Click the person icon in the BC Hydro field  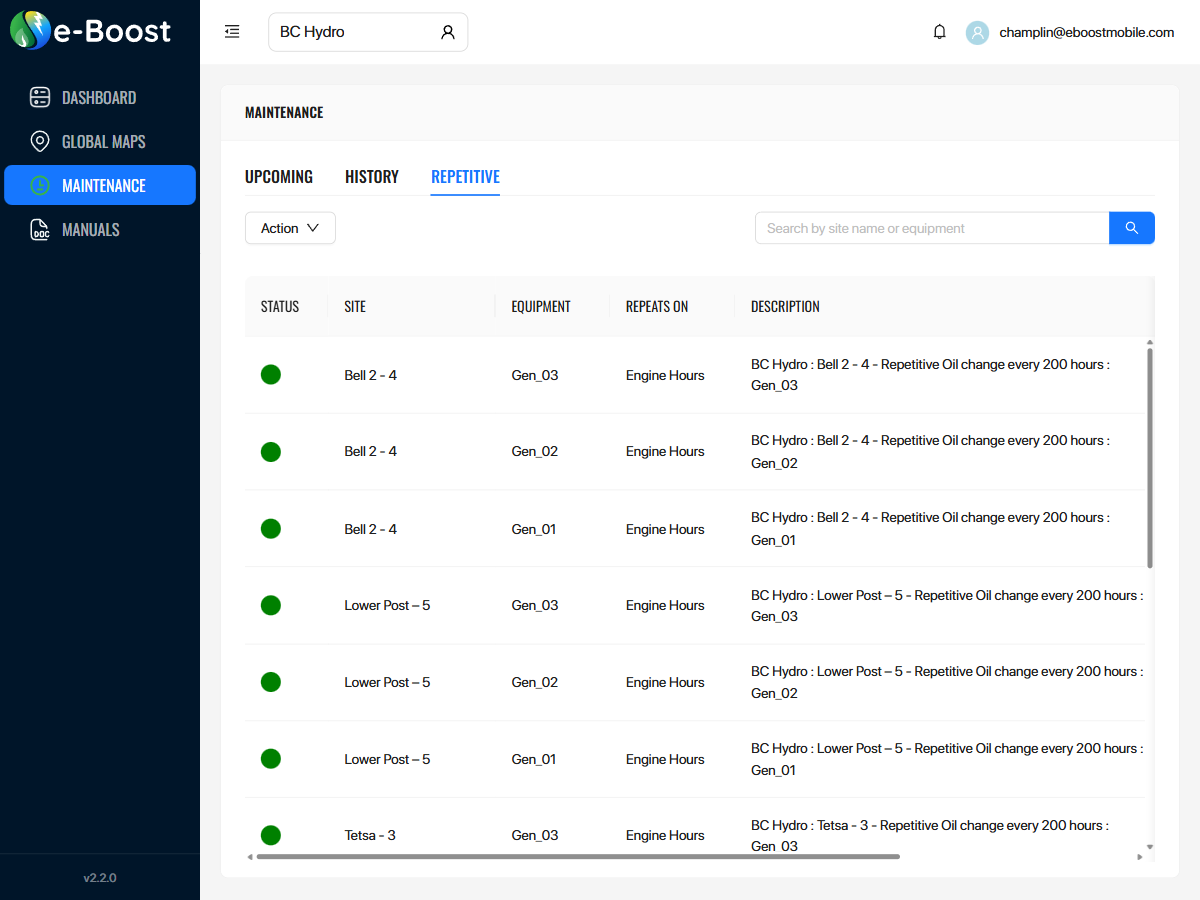point(447,31)
